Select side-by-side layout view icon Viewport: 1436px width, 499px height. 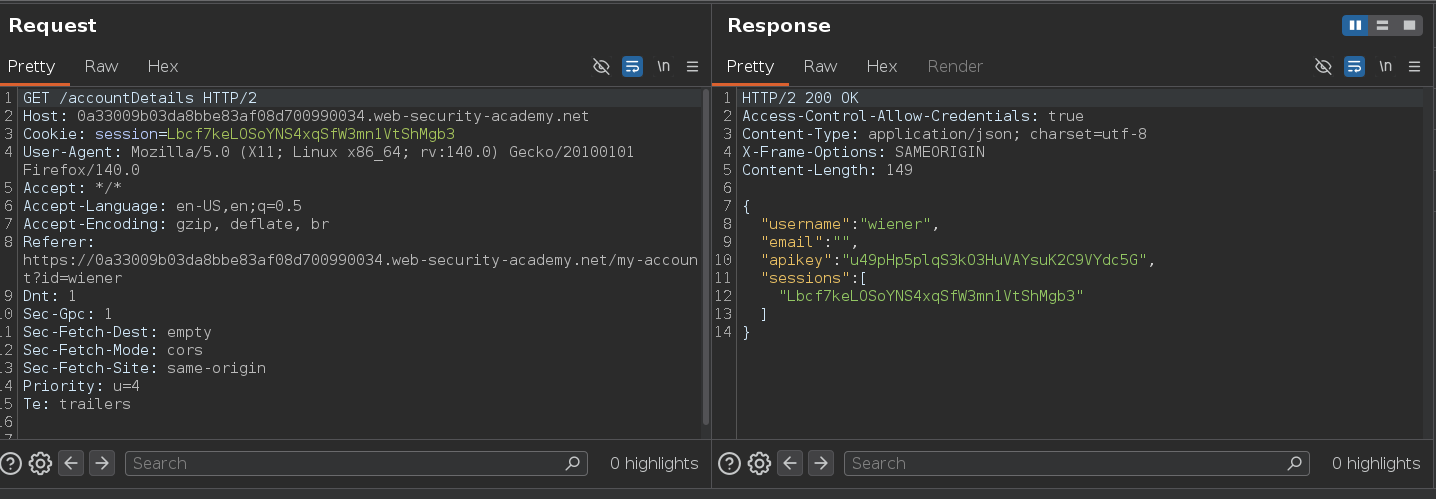coord(1356,25)
